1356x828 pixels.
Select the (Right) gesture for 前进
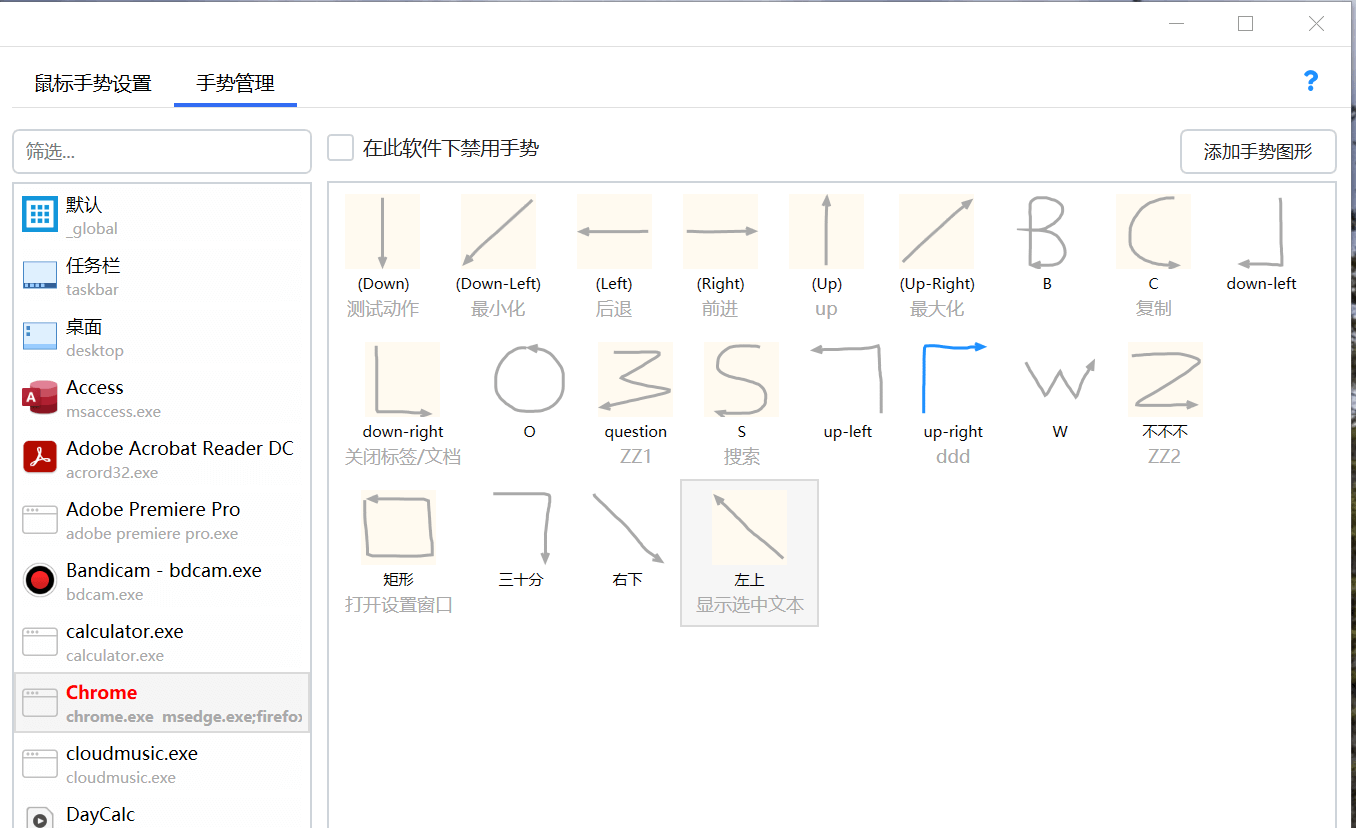coord(720,232)
